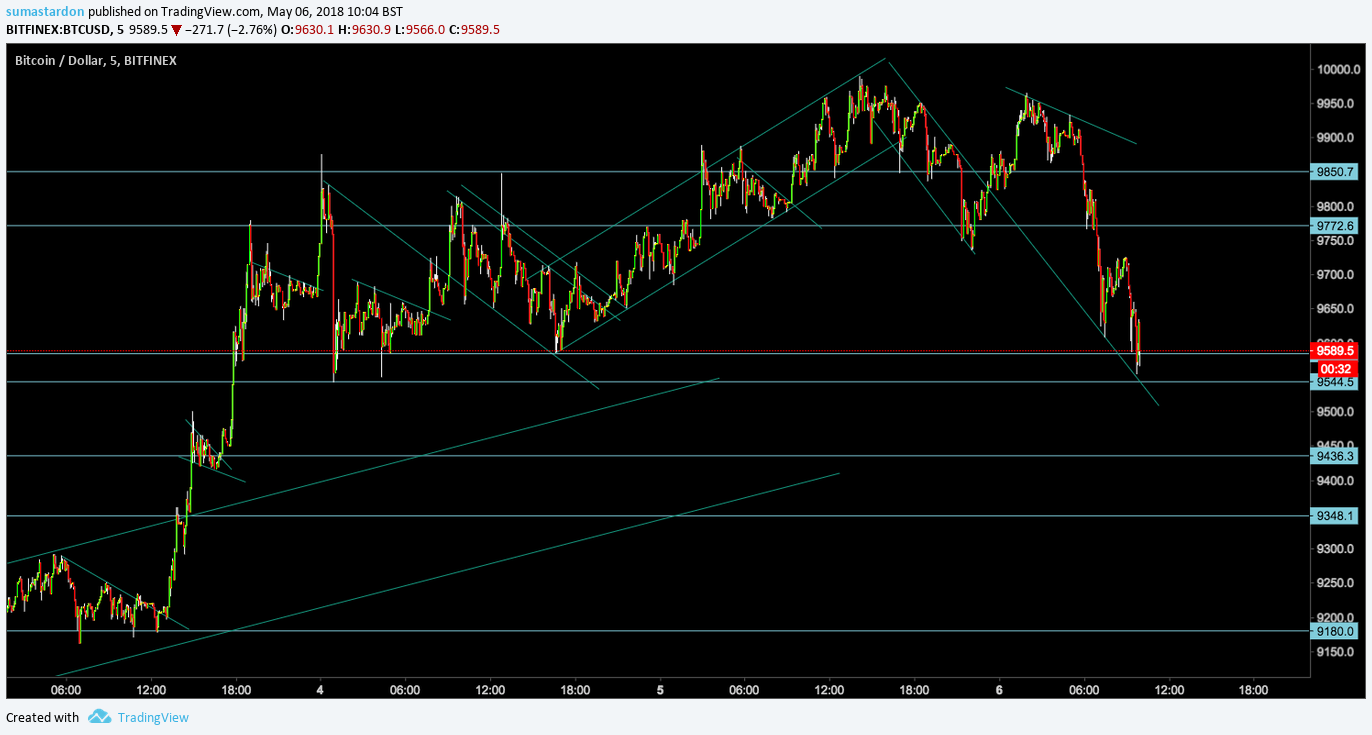Click the 'Created with' footer text
The image size is (1372, 735).
42,717
